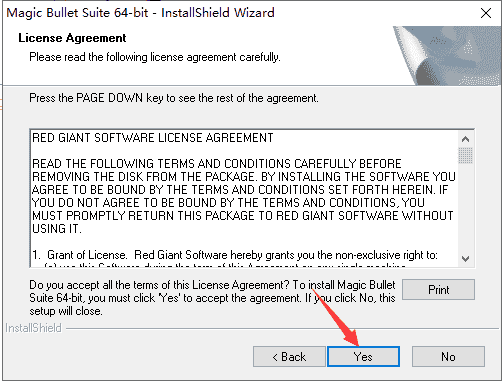Click the PAGE DOWN instruction text
Screen dimensions: 504x383
pyautogui.click(x=174, y=98)
